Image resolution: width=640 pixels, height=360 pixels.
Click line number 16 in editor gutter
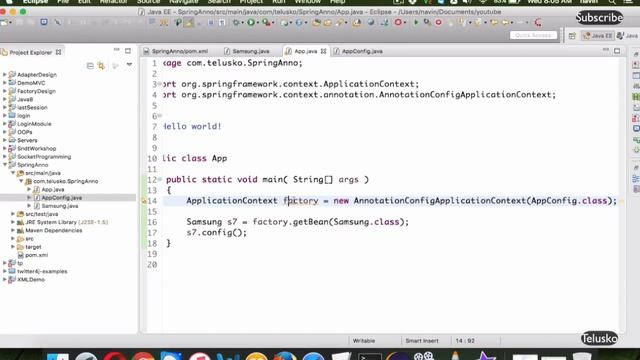click(152, 222)
